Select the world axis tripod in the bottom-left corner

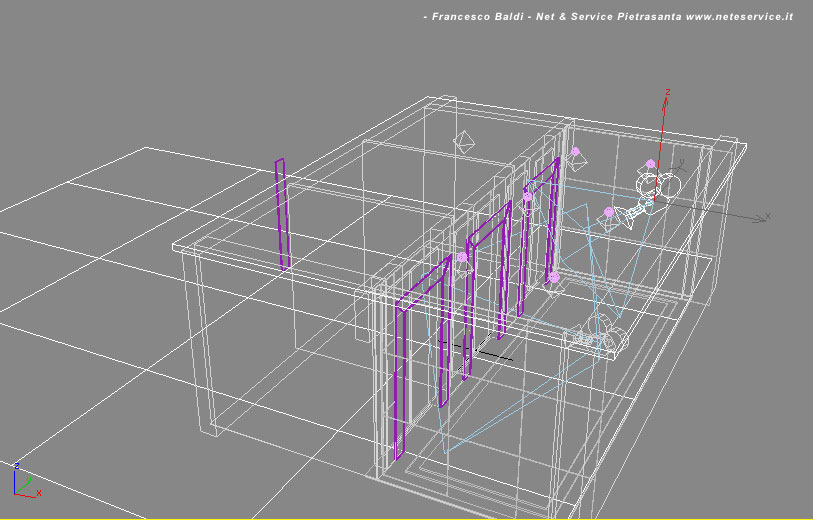point(24,483)
